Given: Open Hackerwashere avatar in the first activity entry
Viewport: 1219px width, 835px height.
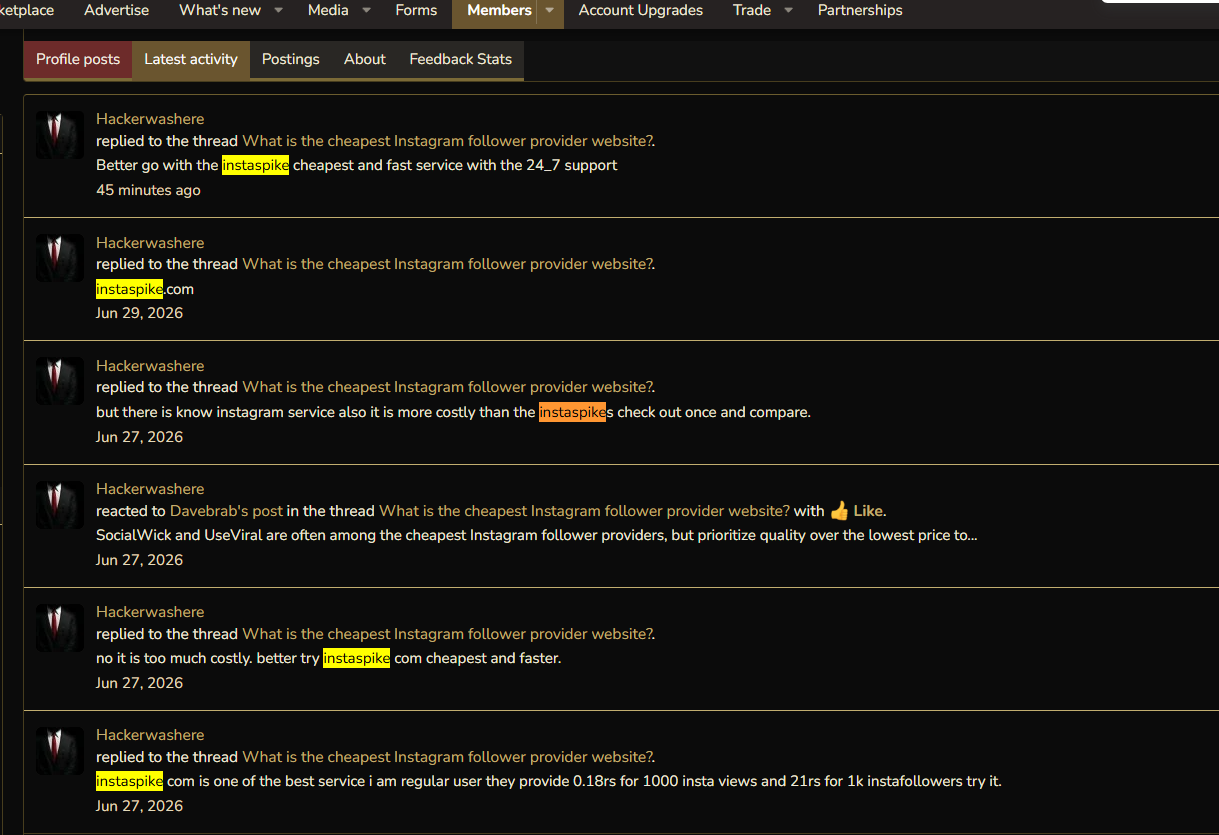Looking at the screenshot, I should (x=60, y=135).
